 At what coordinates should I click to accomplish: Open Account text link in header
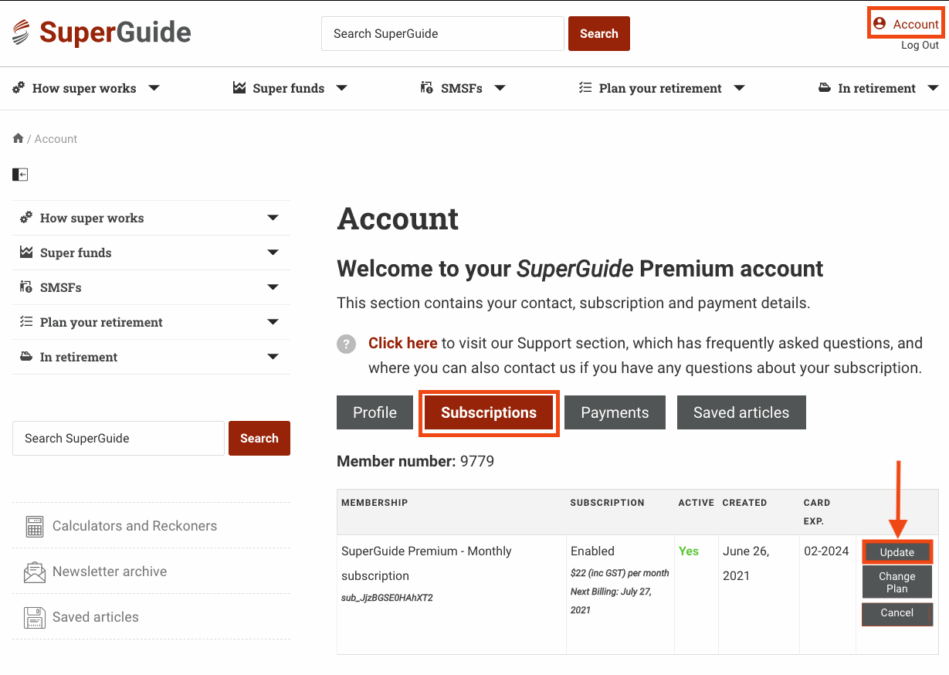point(915,24)
